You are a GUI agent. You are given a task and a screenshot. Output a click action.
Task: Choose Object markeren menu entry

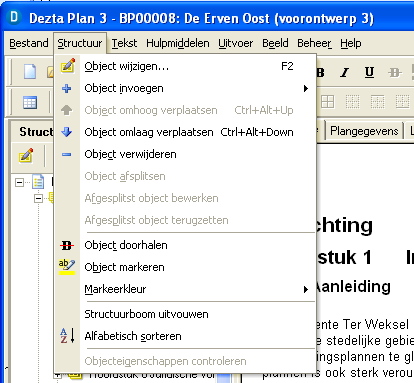tap(185, 267)
